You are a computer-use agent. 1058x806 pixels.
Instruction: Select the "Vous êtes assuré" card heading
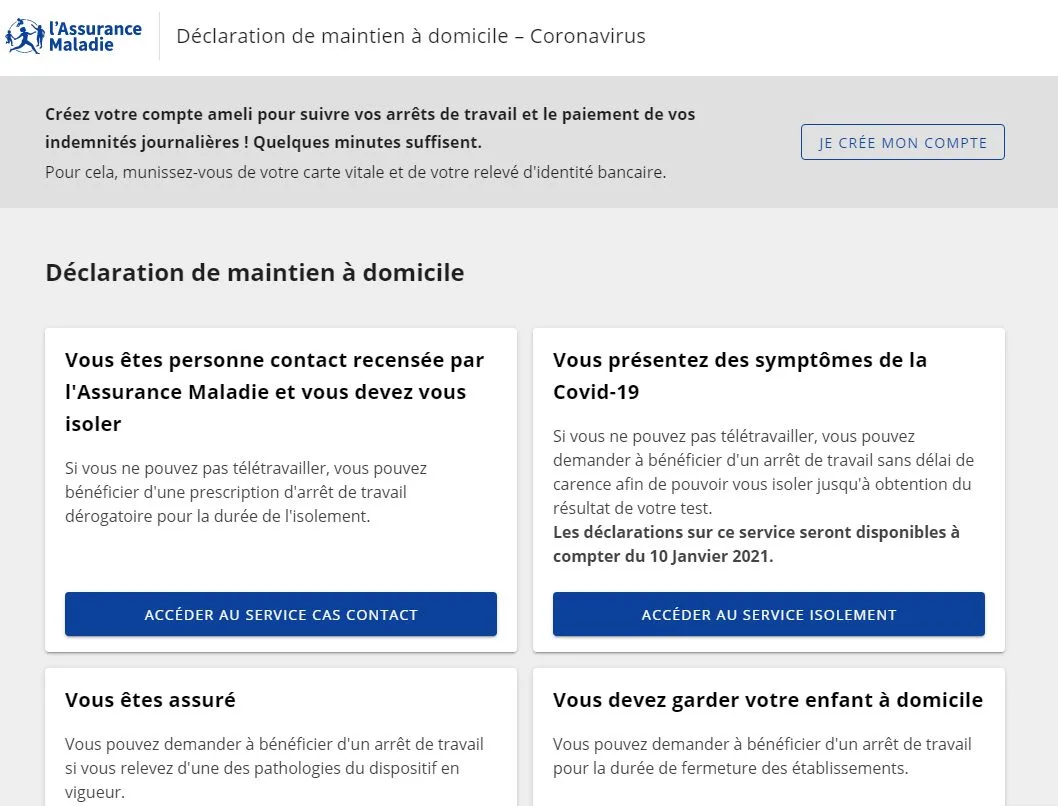click(x=150, y=700)
